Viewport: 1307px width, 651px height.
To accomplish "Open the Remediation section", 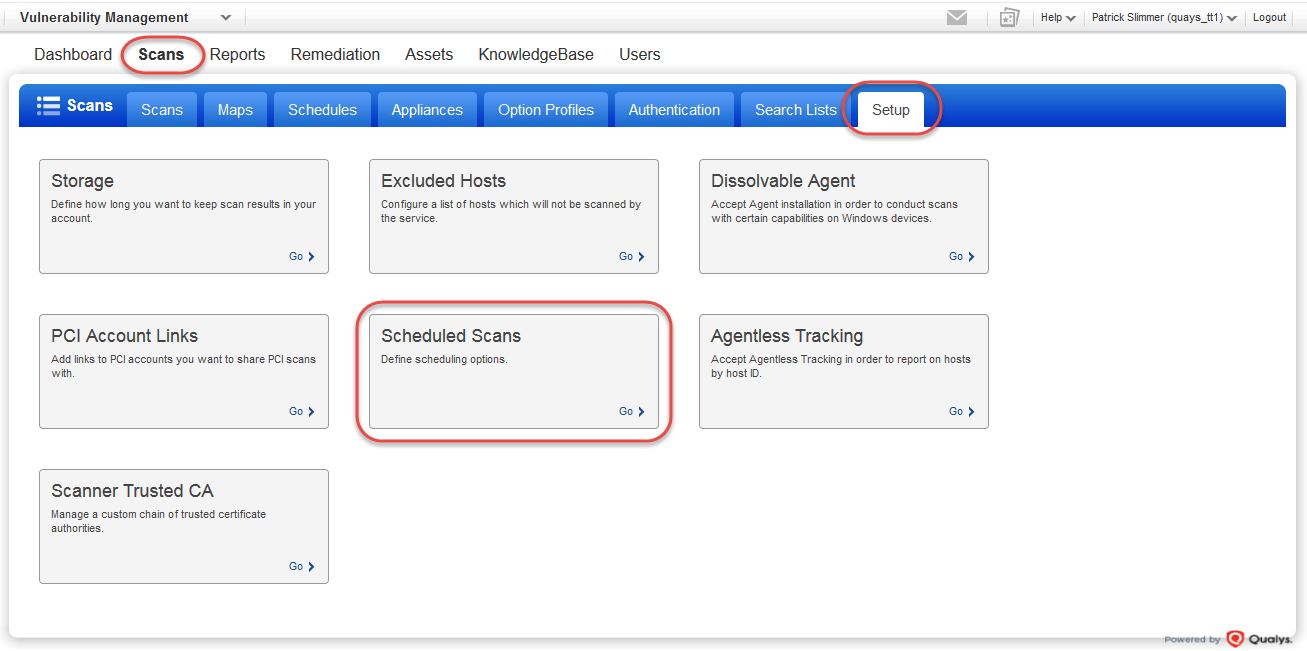I will pos(335,54).
